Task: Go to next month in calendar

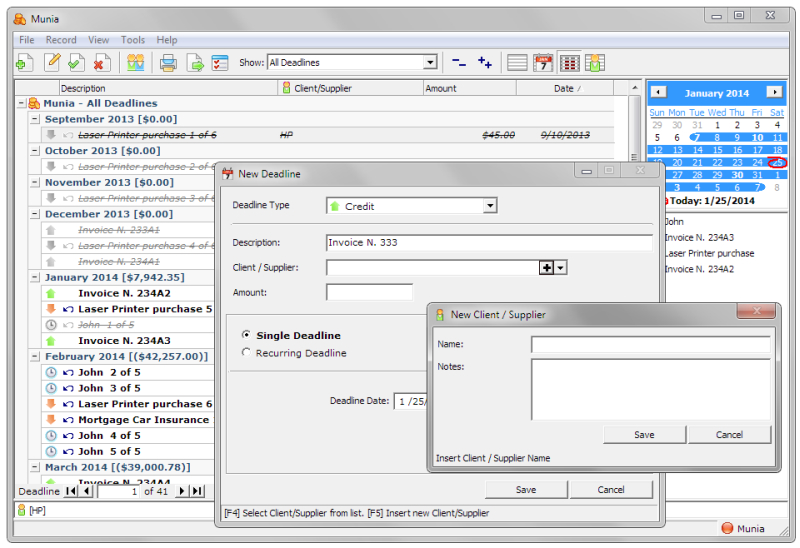Action: coord(773,92)
